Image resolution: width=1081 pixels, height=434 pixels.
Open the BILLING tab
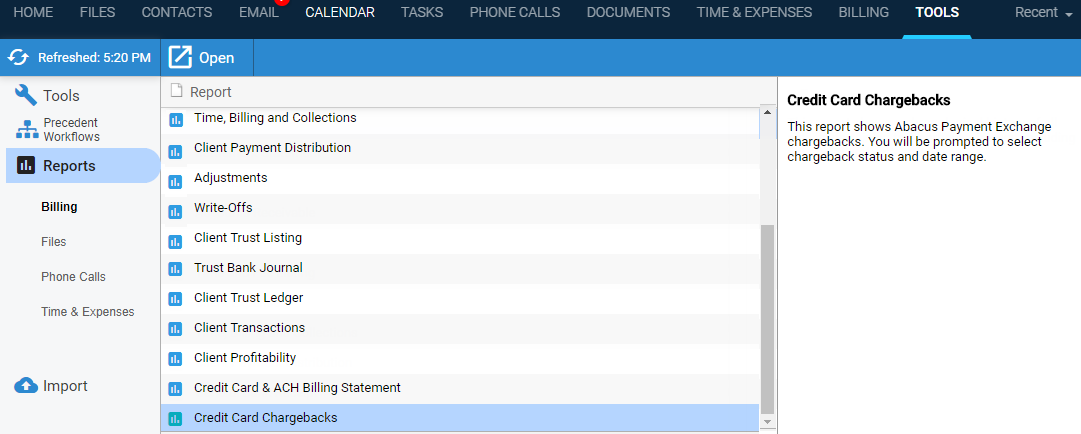pyautogui.click(x=863, y=12)
